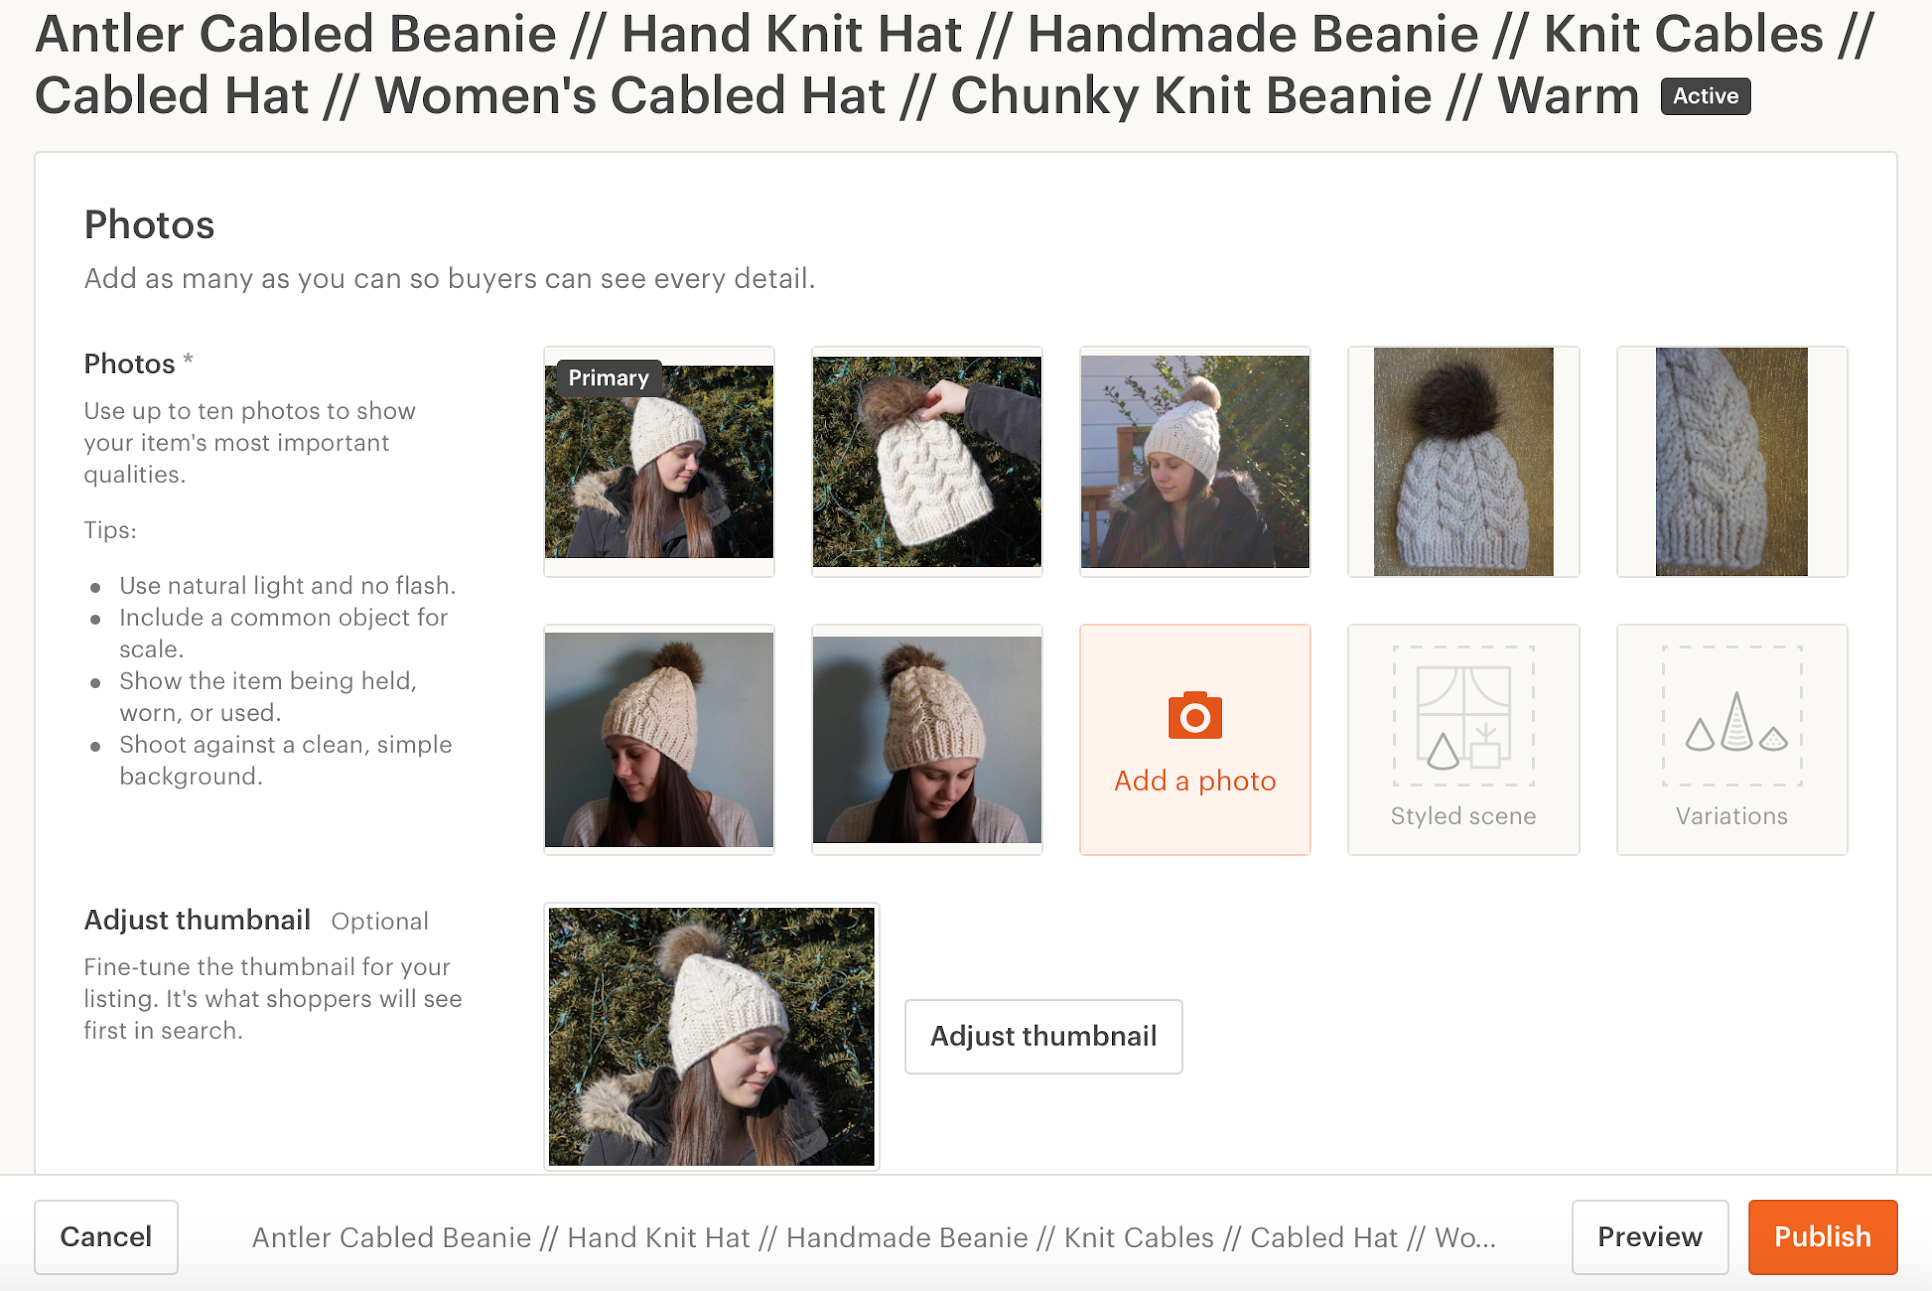Image resolution: width=1932 pixels, height=1291 pixels.
Task: Select flat-lay beanie photo with dark pom-pom
Action: [x=1463, y=462]
